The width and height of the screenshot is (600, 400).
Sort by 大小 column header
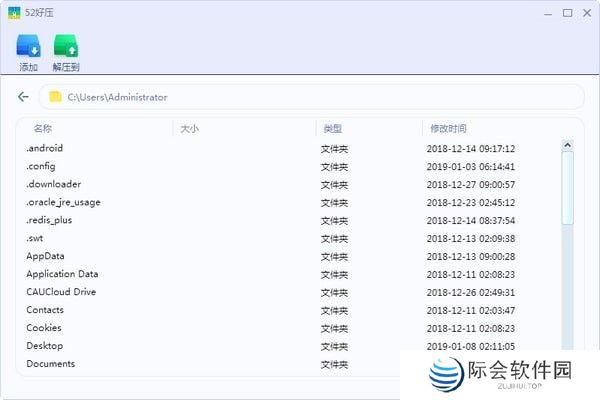point(190,129)
